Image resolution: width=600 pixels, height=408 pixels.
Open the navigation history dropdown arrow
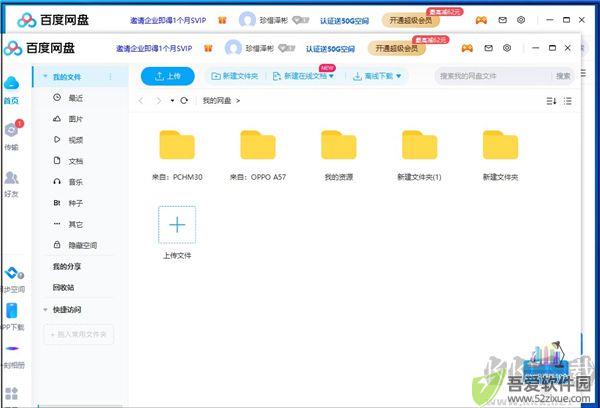(172, 101)
